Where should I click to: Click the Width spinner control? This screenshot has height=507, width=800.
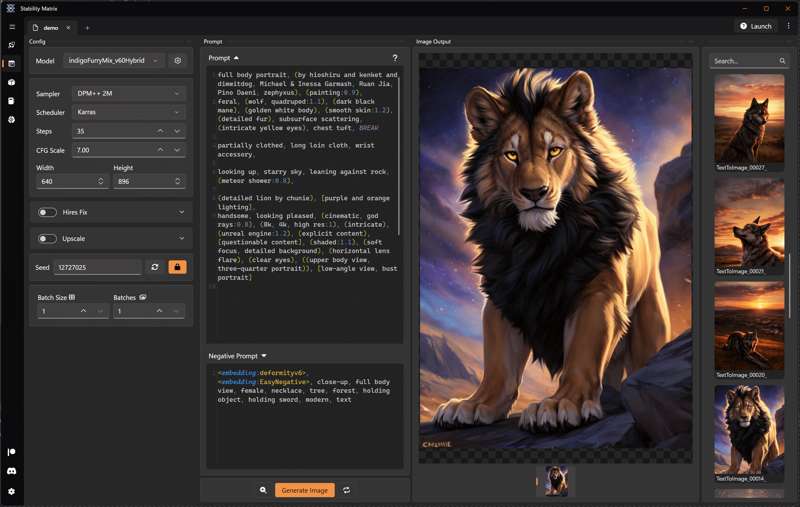pos(101,181)
